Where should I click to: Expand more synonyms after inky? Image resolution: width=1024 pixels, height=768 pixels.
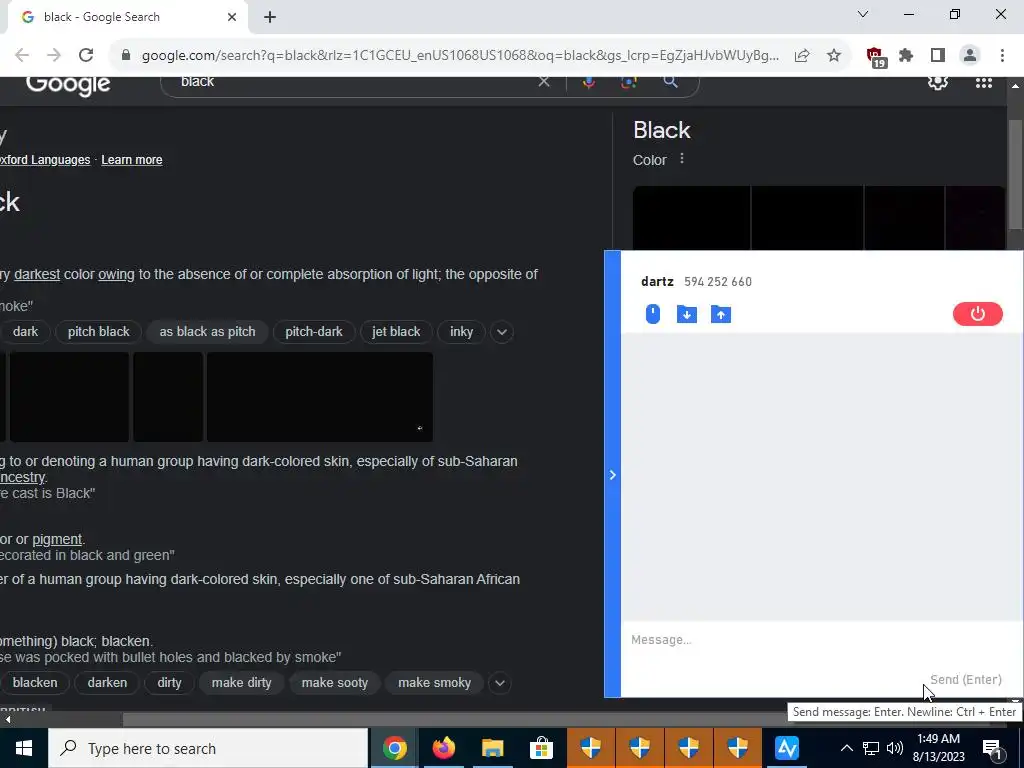[502, 332]
